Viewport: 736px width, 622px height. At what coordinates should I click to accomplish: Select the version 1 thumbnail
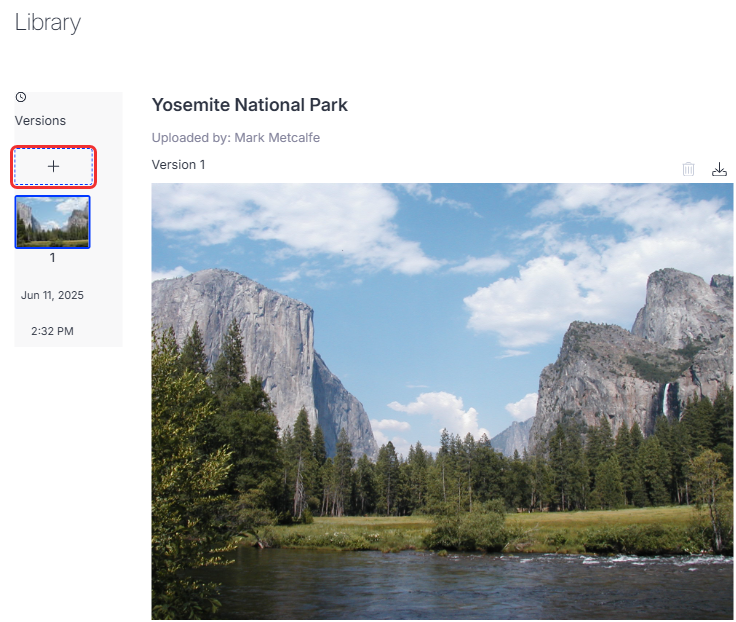(53, 222)
